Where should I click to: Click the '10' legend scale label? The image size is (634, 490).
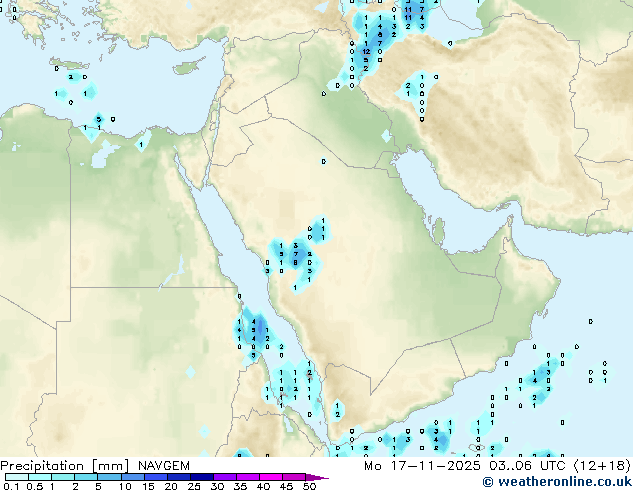pos(125,486)
